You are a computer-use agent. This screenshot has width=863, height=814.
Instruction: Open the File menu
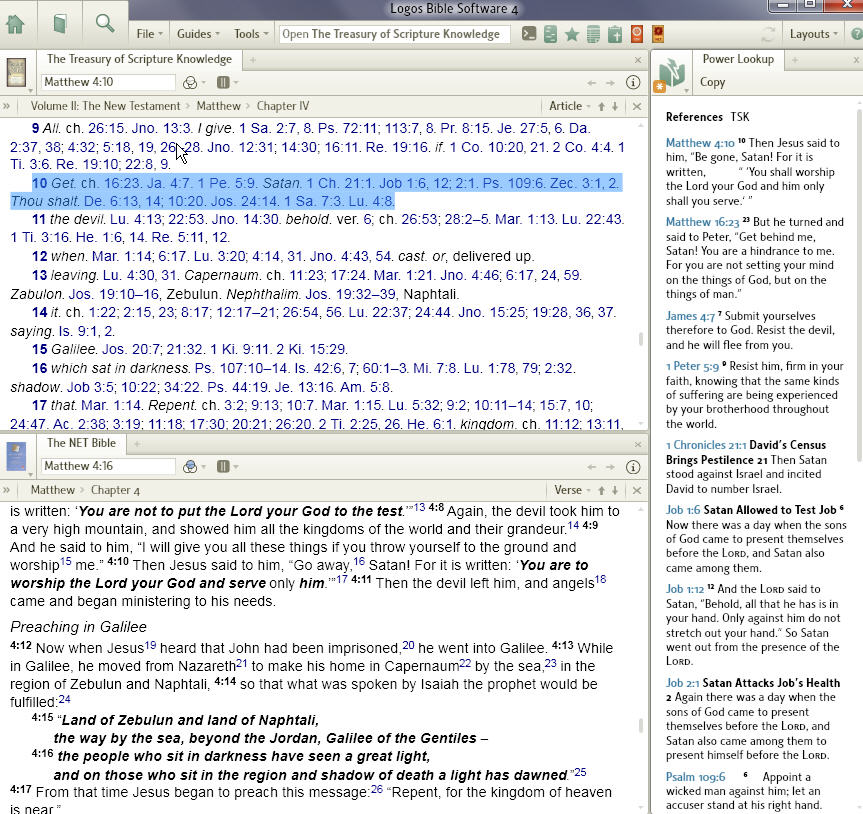click(149, 34)
